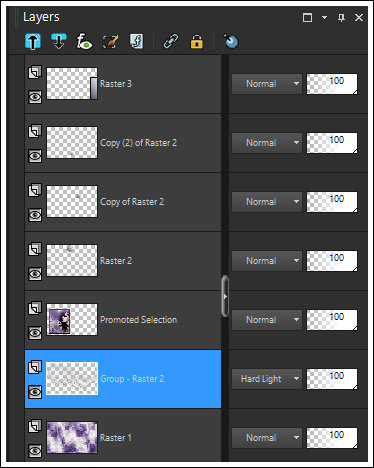Open blend mode dropdown for Raster 3
The height and width of the screenshot is (468, 374).
(267, 84)
